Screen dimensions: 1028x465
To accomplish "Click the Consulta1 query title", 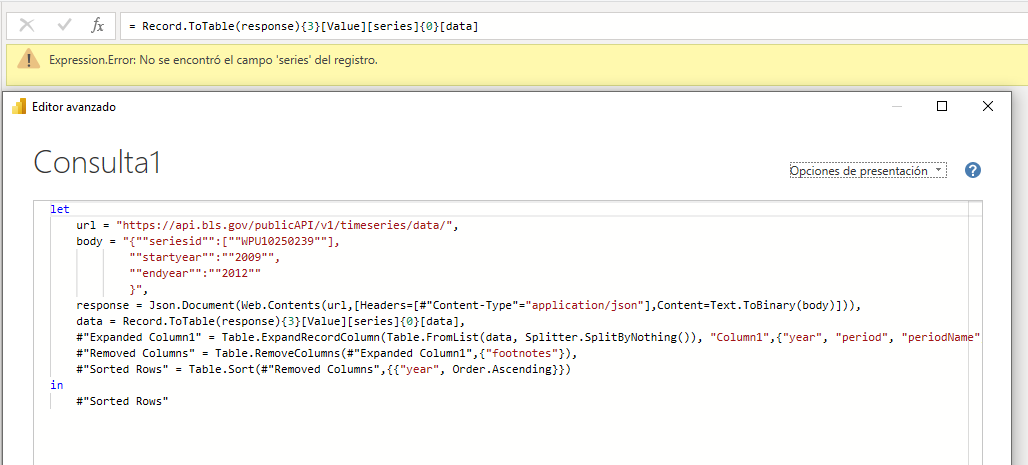I will [97, 161].
